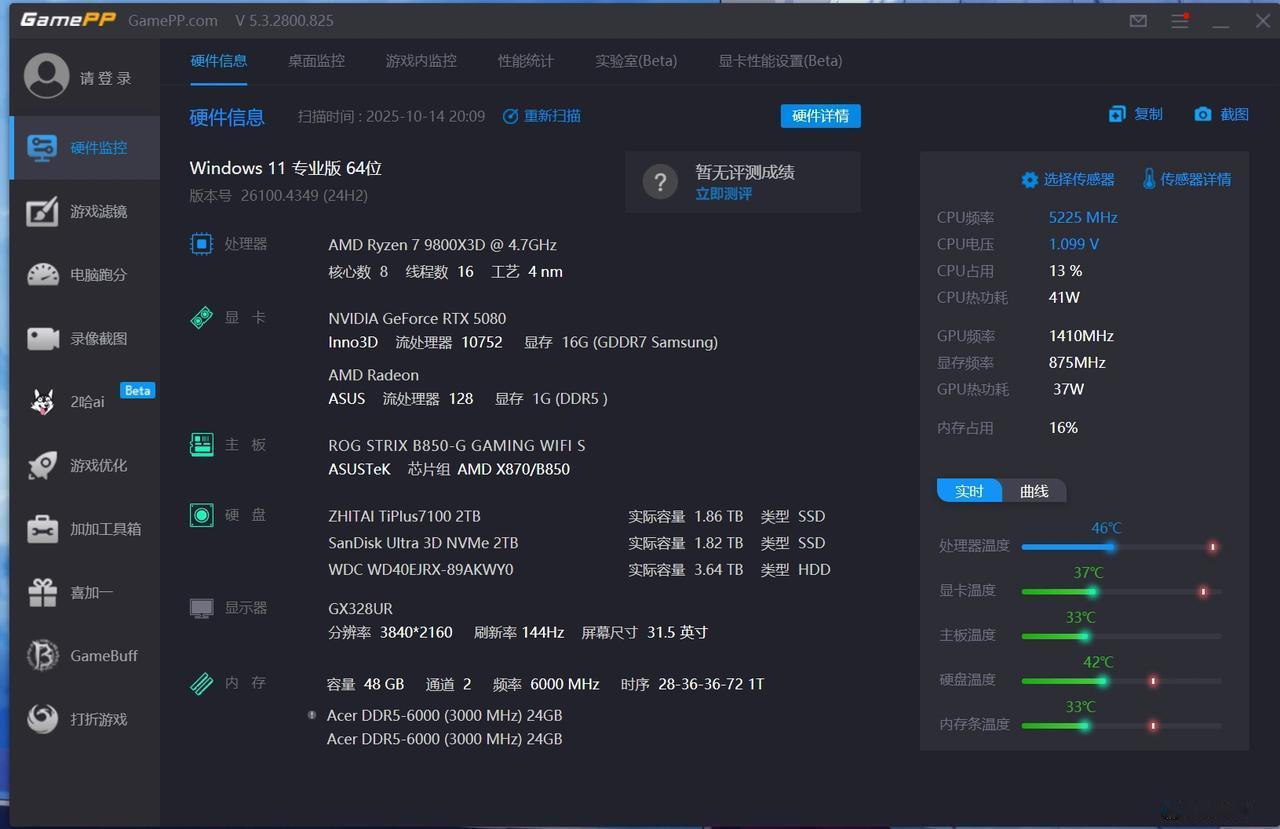This screenshot has width=1280, height=829.
Task: Click the 主板温度 temperature bar
Action: pos(1121,636)
